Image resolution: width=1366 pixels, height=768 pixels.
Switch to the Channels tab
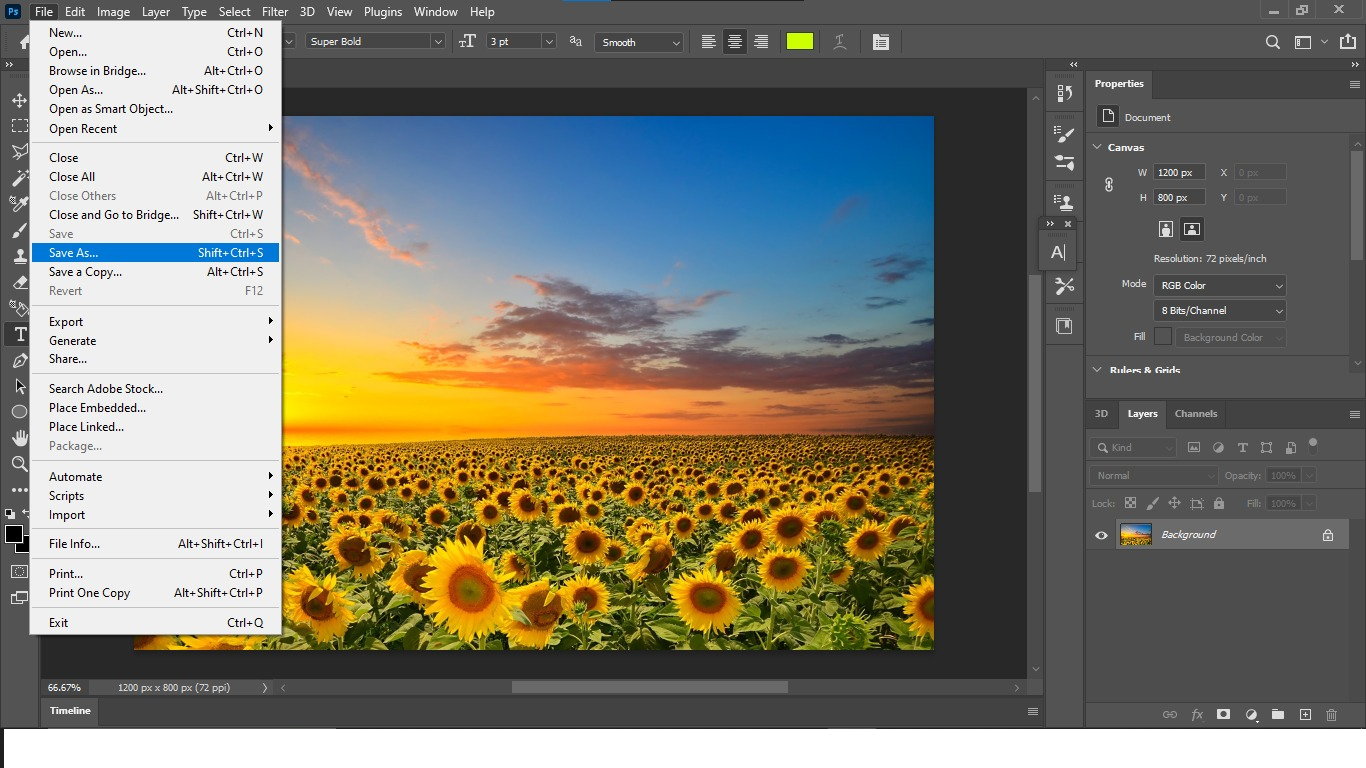click(x=1195, y=413)
